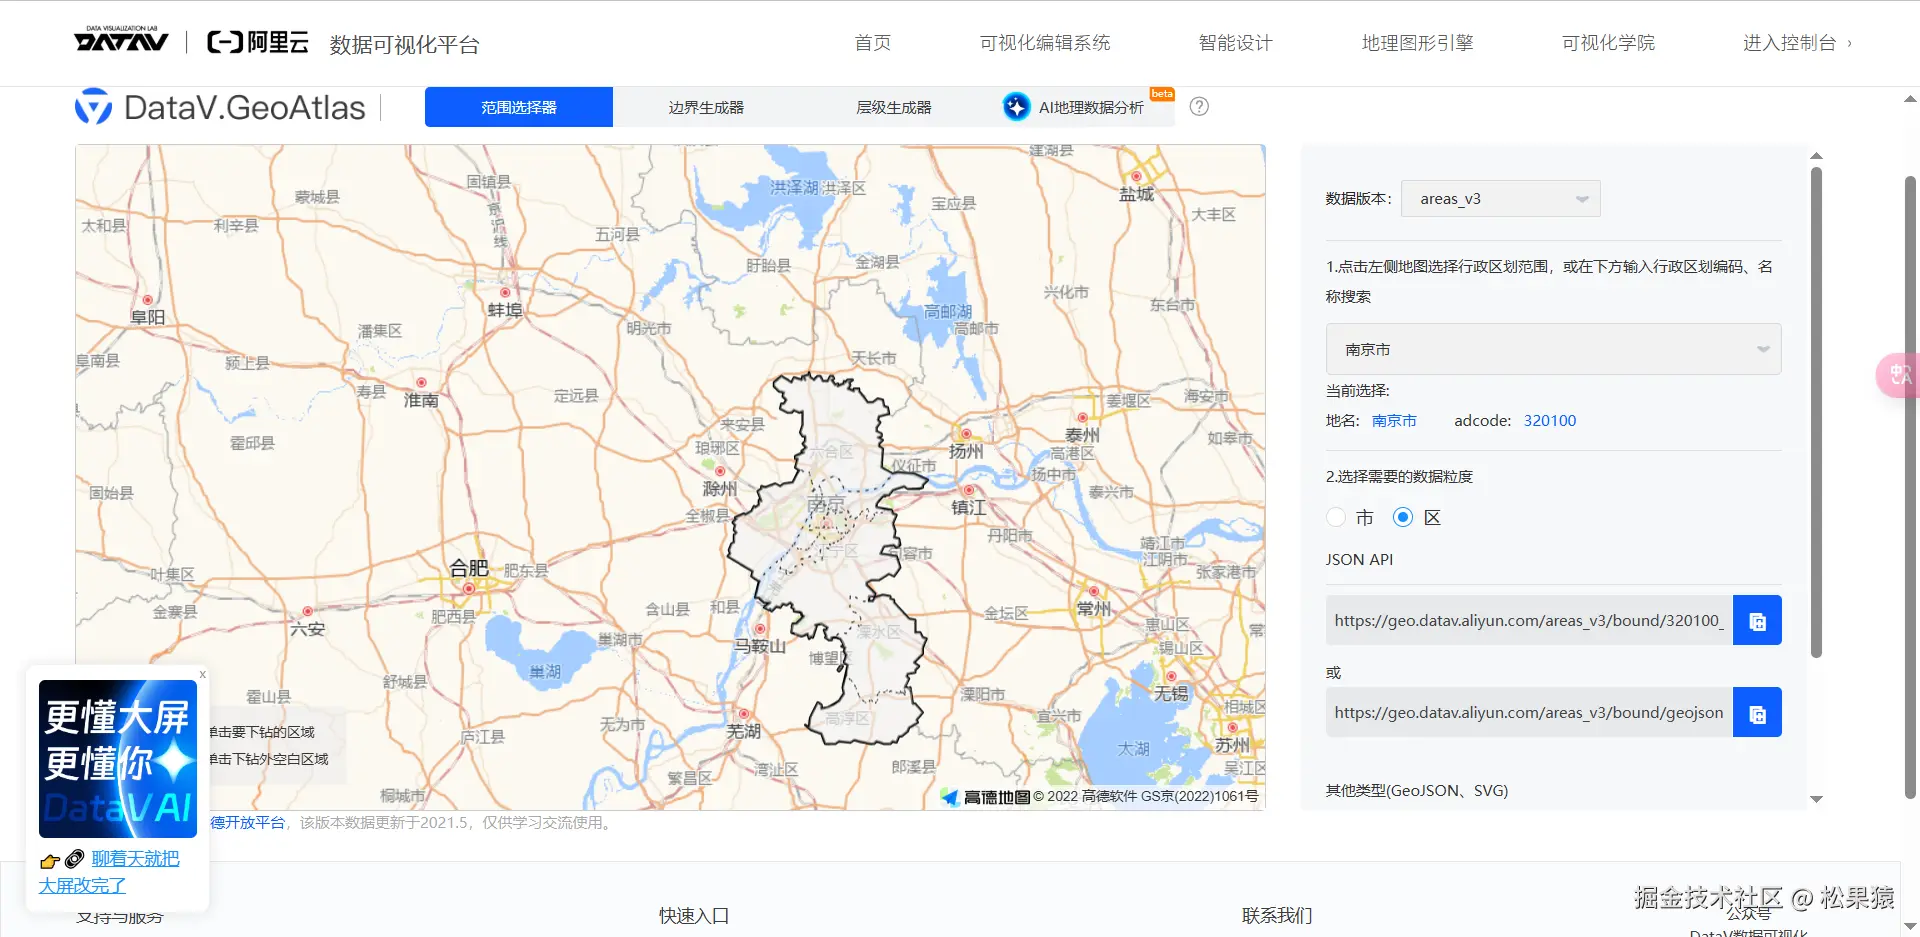Click 蚌埠 on the map

click(505, 310)
